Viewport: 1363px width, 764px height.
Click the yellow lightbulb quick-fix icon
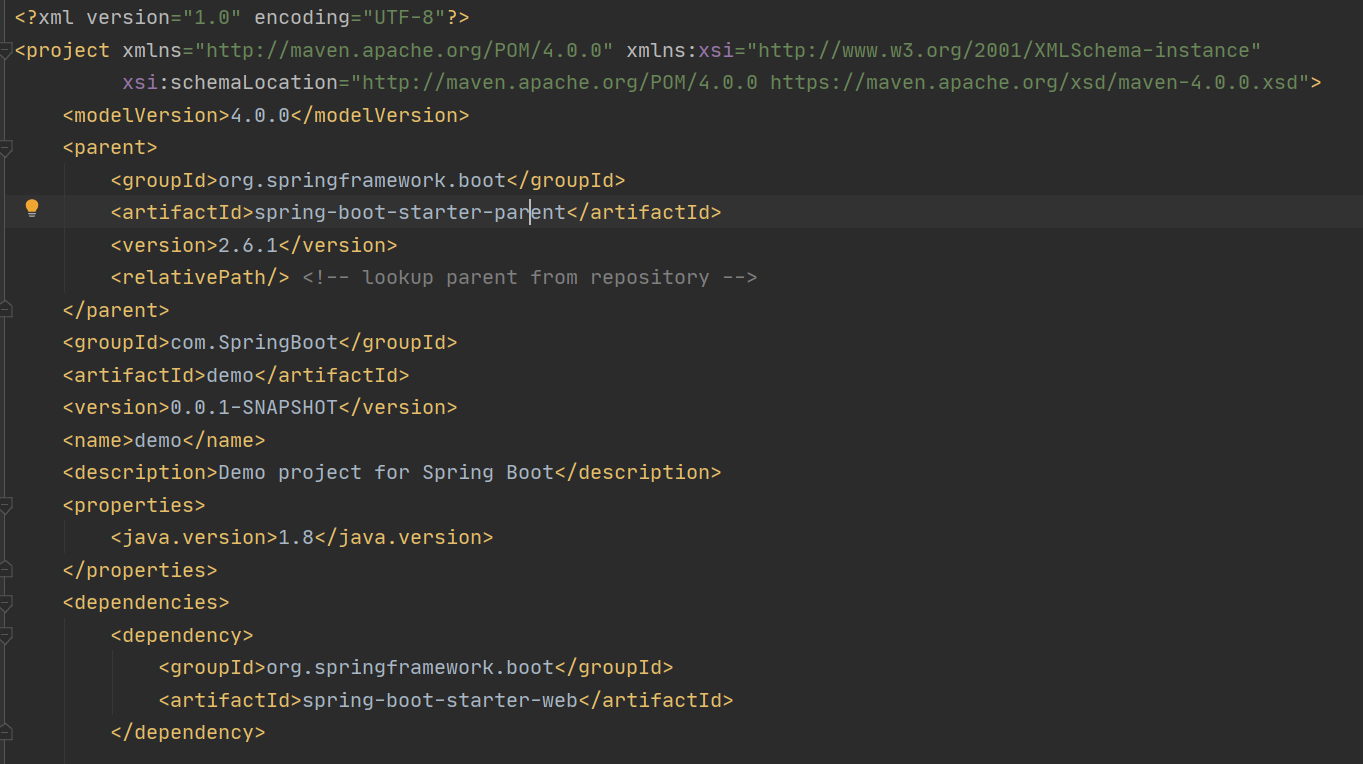pos(32,208)
